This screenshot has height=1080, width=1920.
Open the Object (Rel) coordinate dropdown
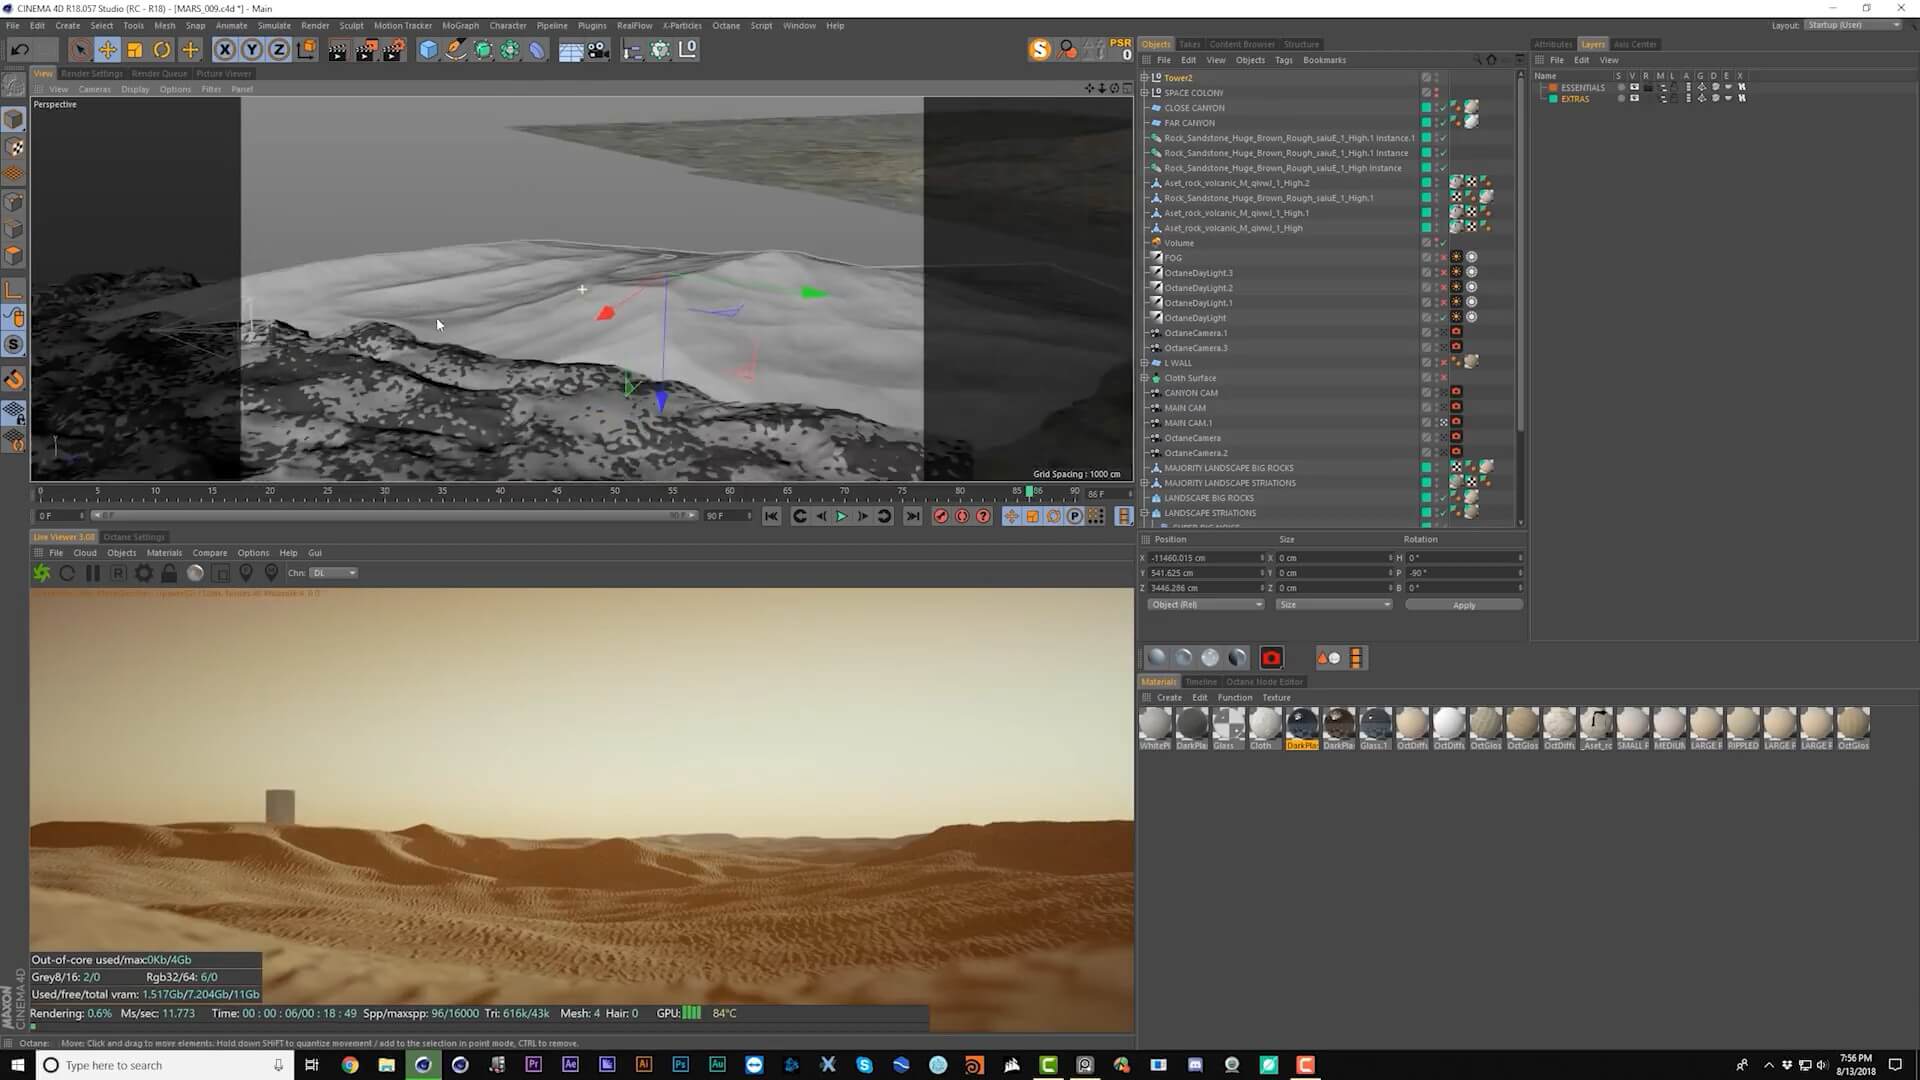pyautogui.click(x=1206, y=605)
